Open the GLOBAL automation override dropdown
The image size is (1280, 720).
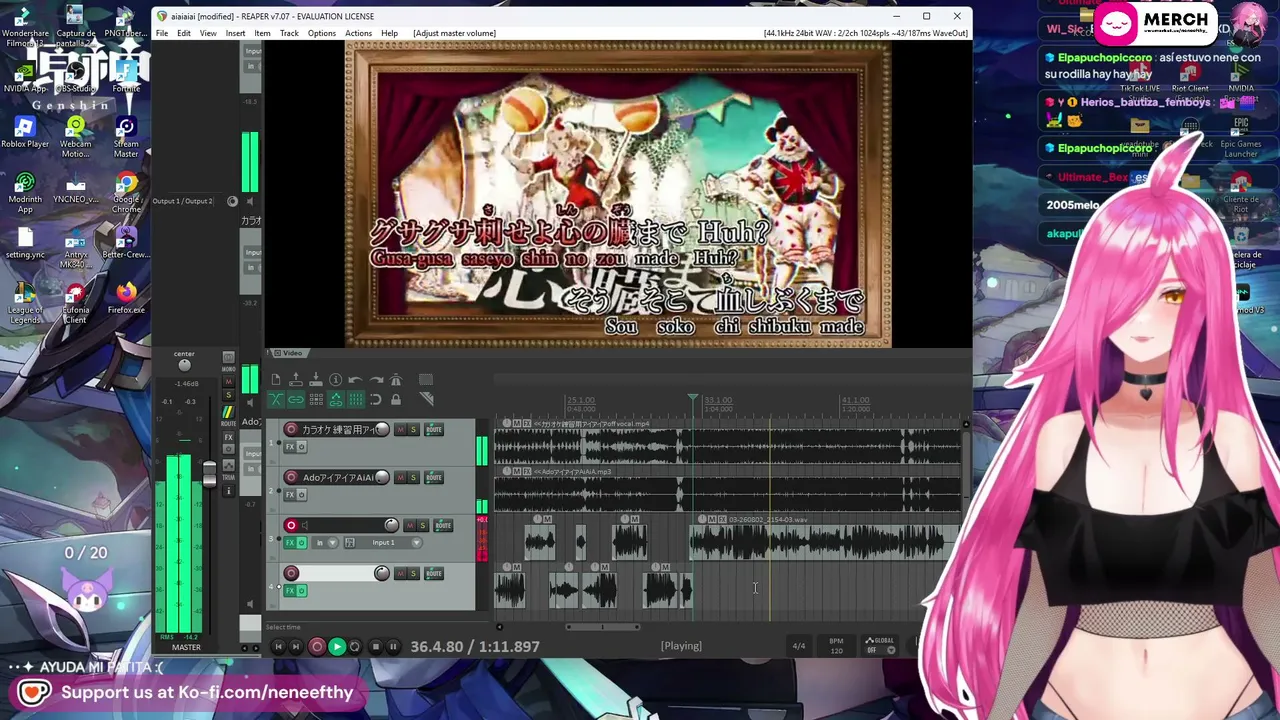pyautogui.click(x=882, y=645)
